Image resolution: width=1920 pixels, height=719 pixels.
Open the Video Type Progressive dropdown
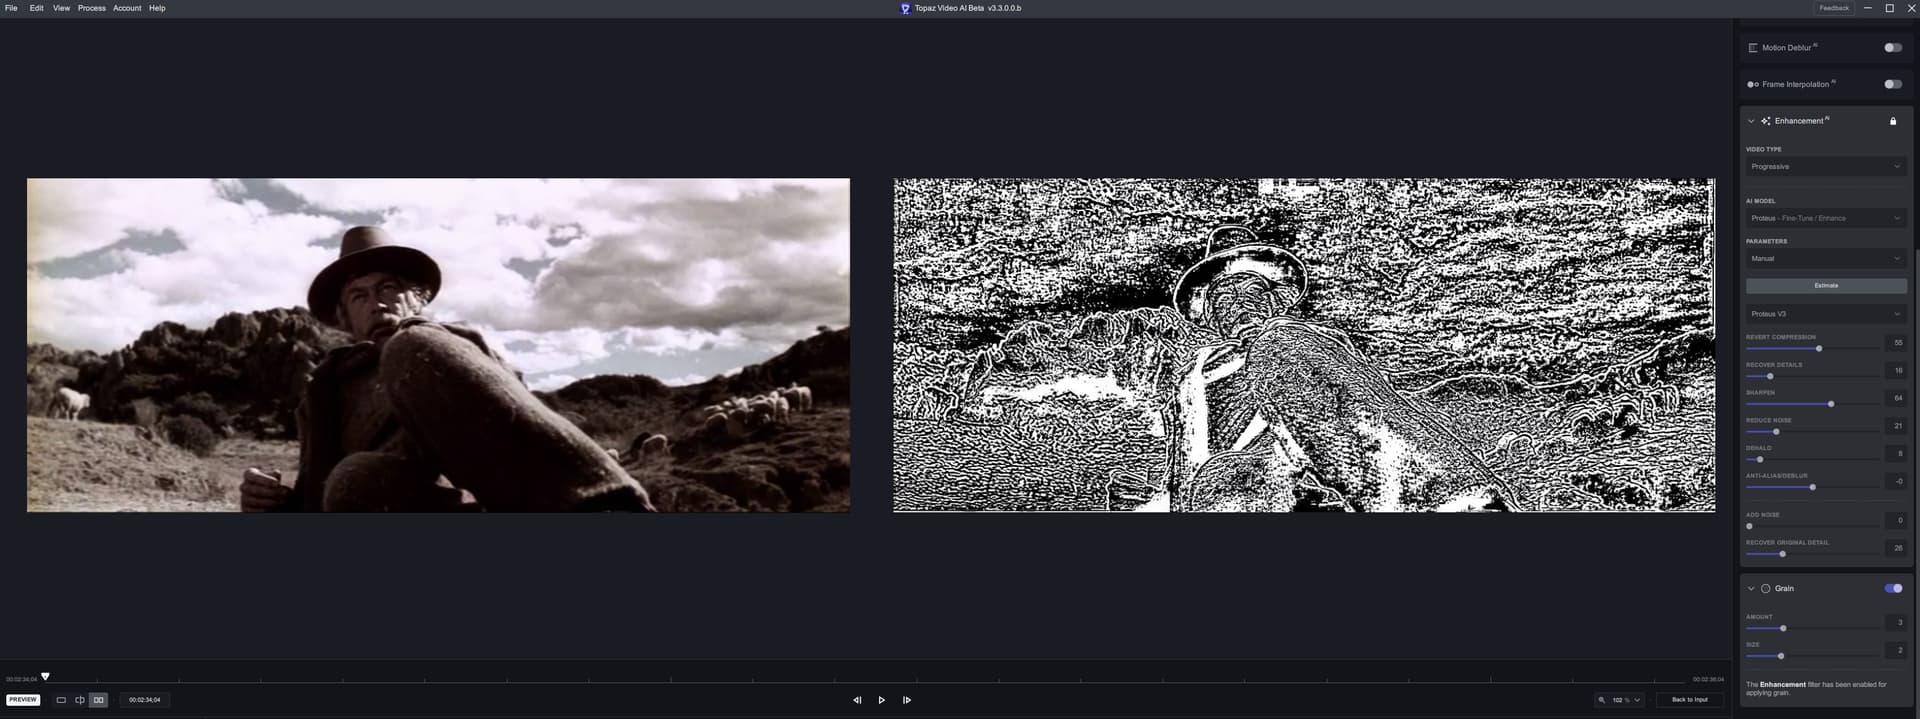coord(1826,166)
